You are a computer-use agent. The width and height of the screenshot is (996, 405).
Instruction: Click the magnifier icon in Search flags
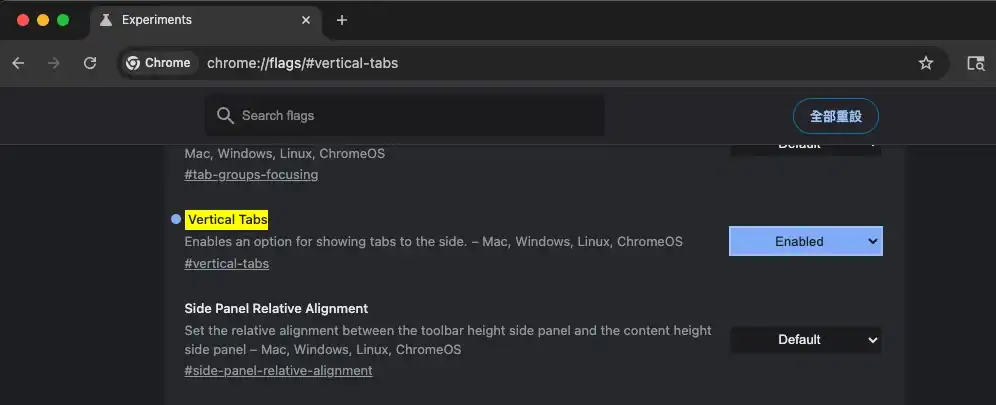pyautogui.click(x=226, y=115)
